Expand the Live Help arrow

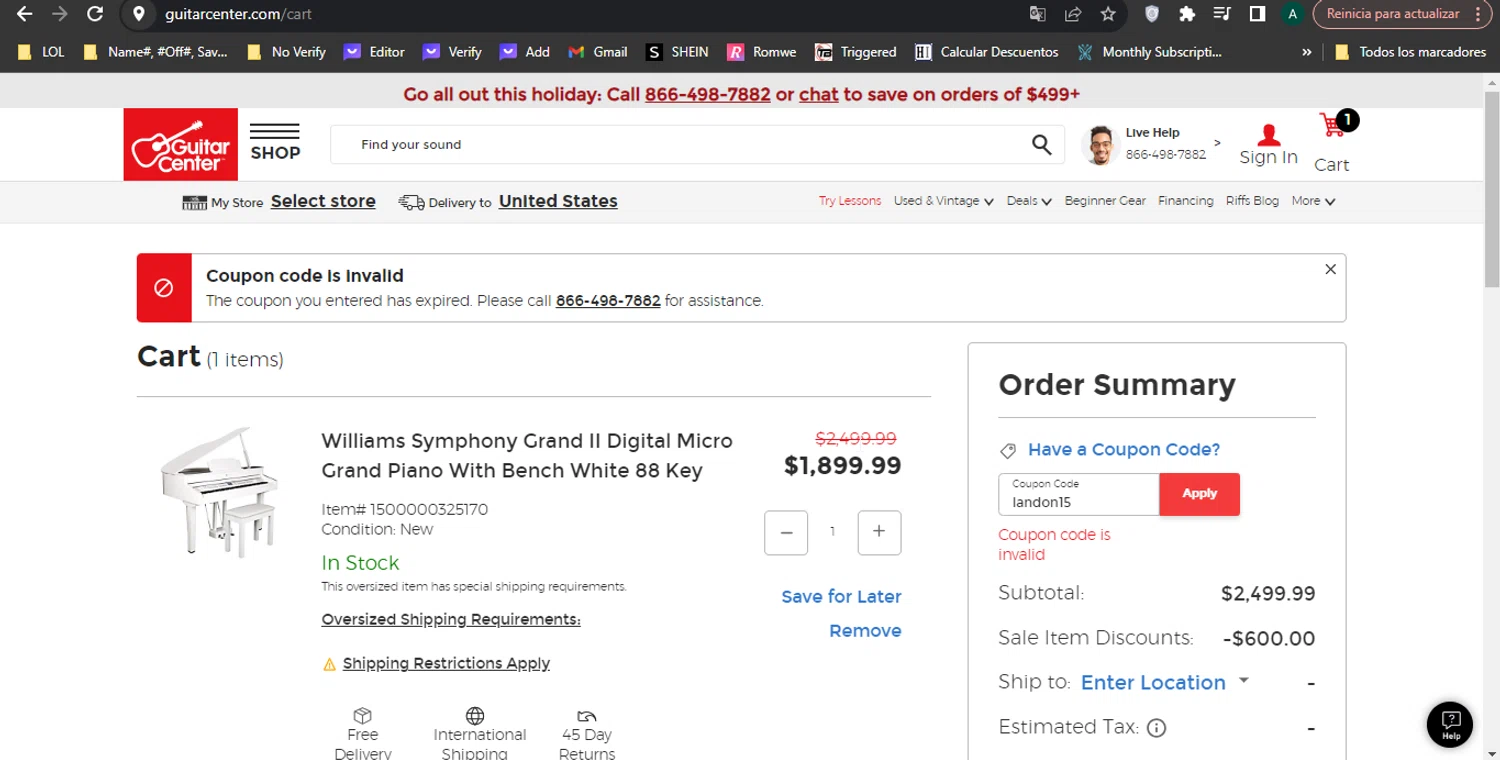click(x=1217, y=143)
